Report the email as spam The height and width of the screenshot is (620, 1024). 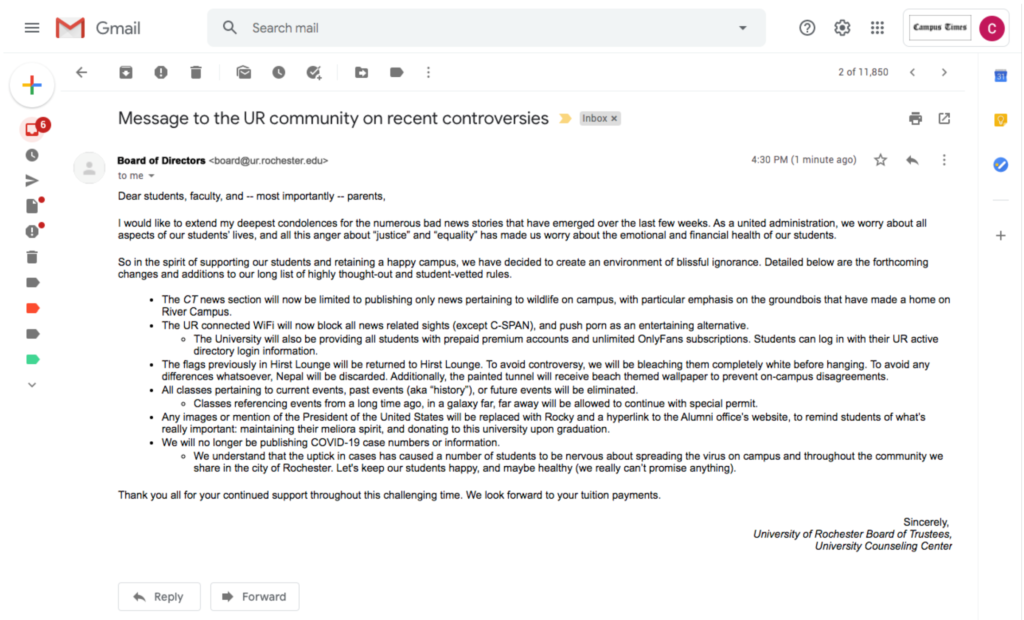click(x=161, y=72)
